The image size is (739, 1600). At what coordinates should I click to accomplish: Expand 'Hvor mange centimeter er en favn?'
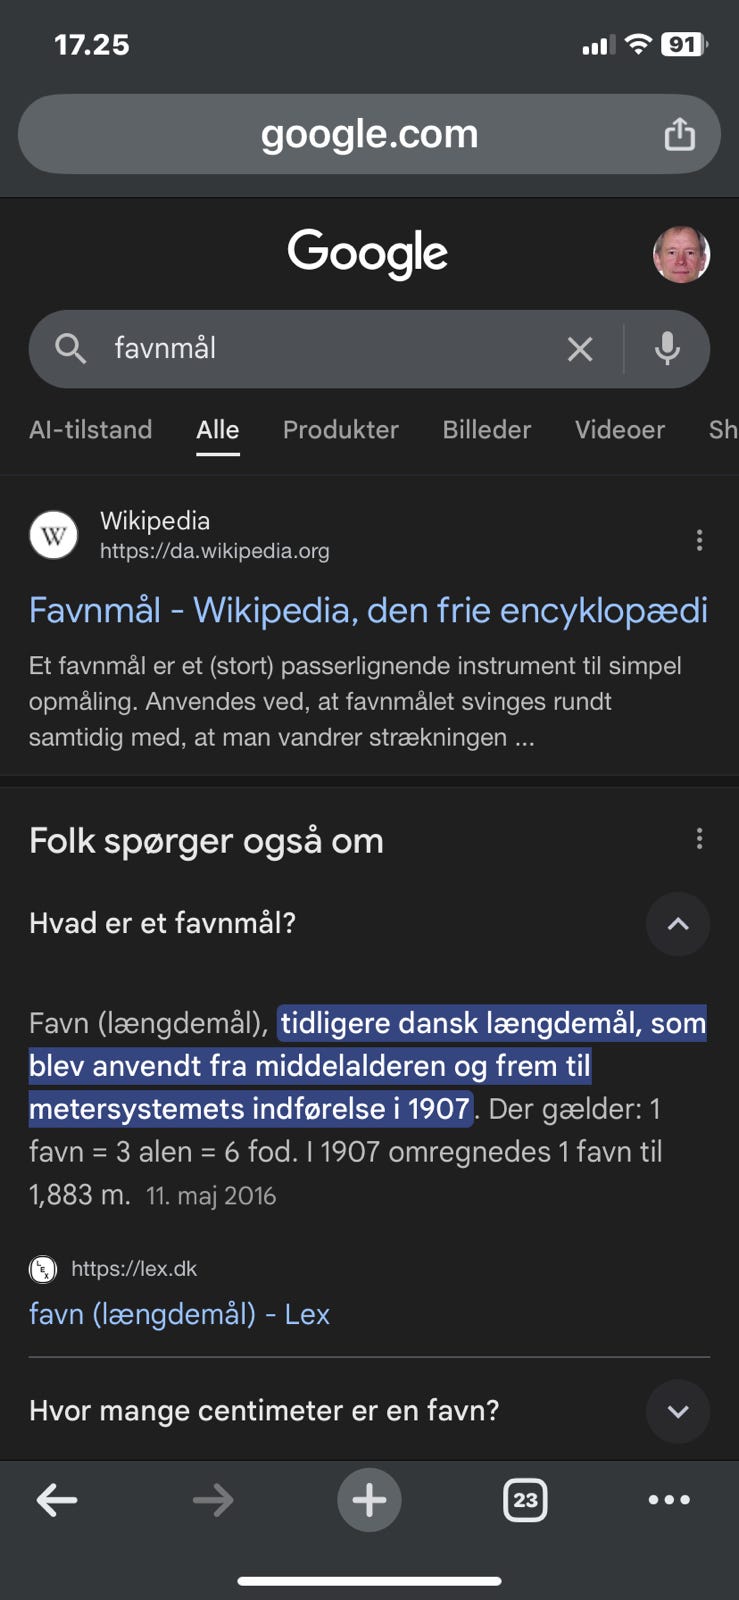click(678, 1411)
